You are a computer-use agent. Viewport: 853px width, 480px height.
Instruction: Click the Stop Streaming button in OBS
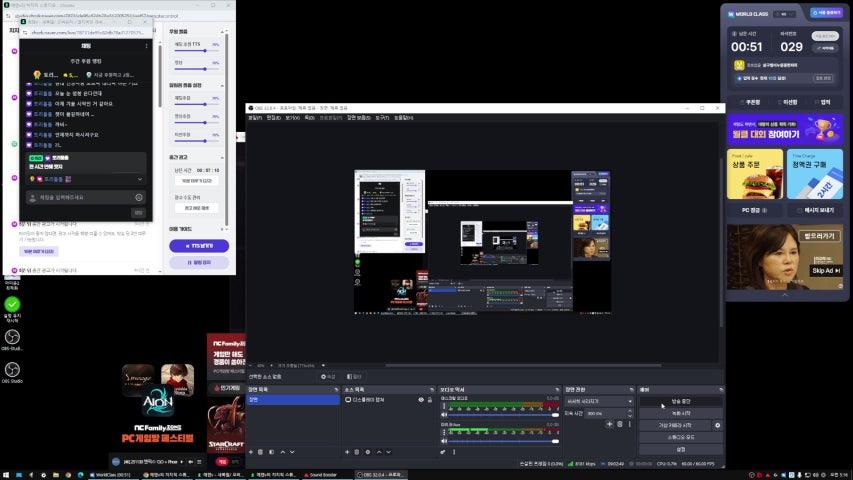point(680,401)
